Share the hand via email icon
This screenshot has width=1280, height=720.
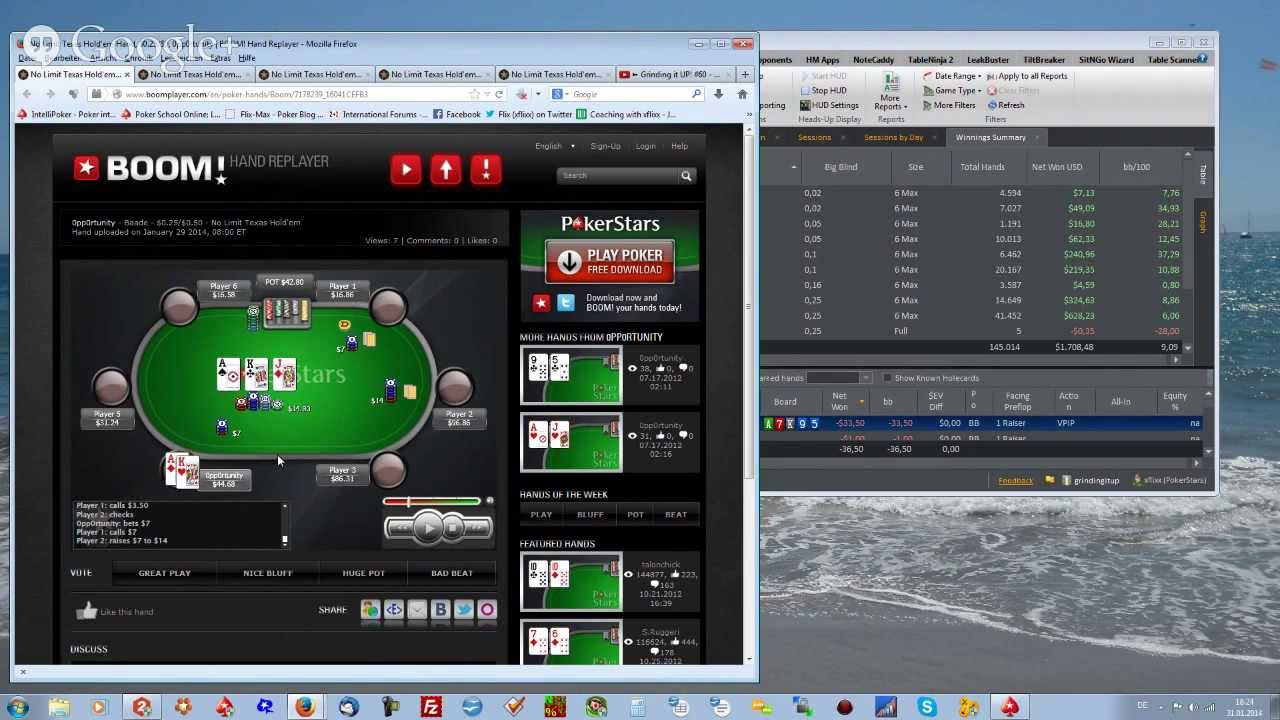coord(417,609)
